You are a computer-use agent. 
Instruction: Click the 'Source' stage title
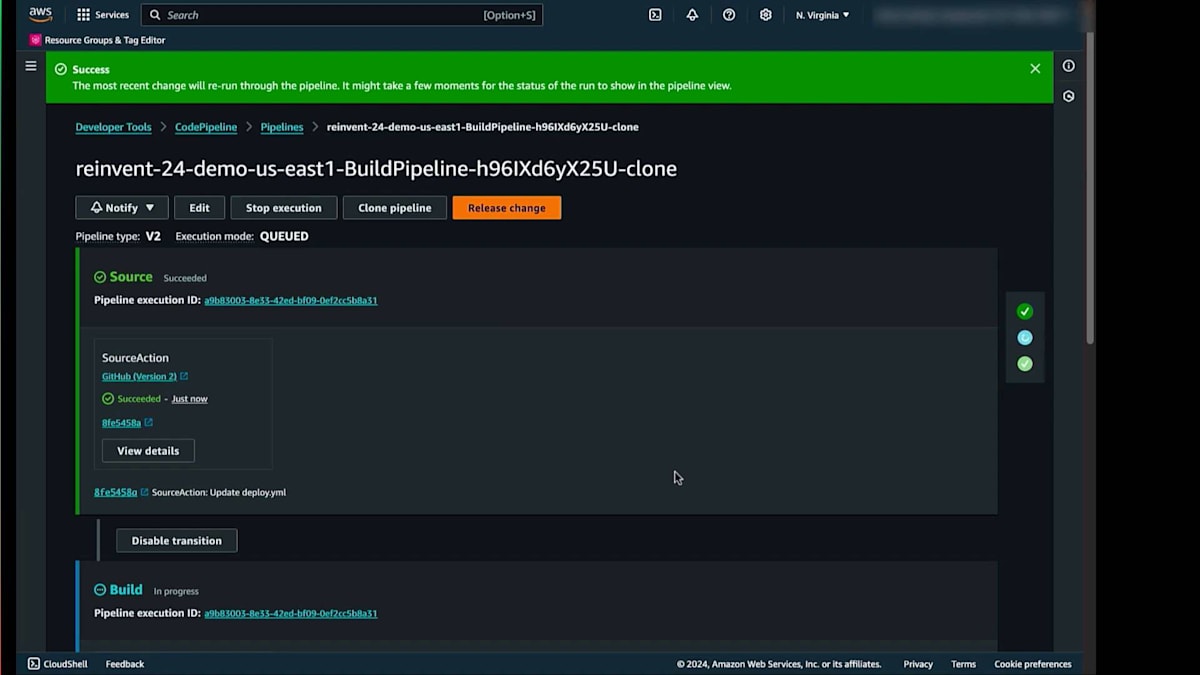tap(131, 277)
